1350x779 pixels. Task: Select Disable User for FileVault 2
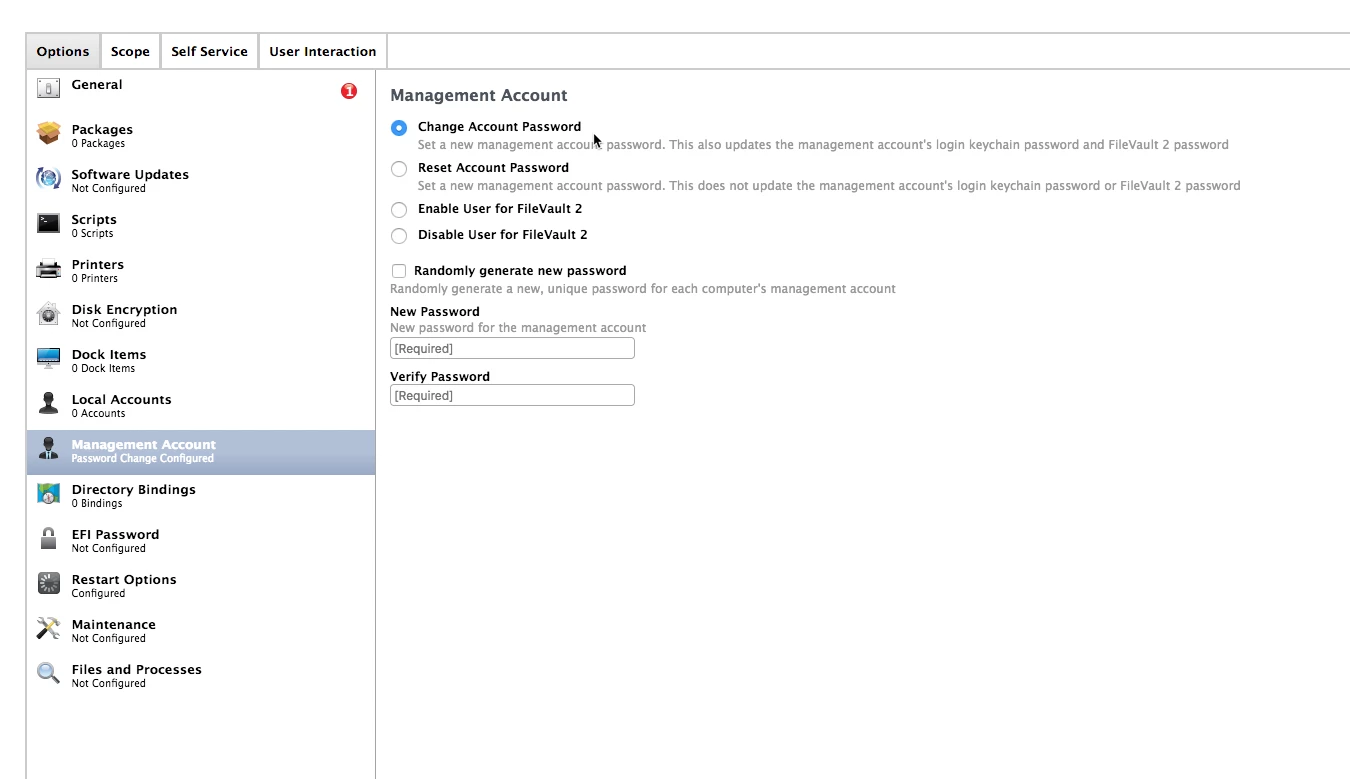tap(399, 236)
